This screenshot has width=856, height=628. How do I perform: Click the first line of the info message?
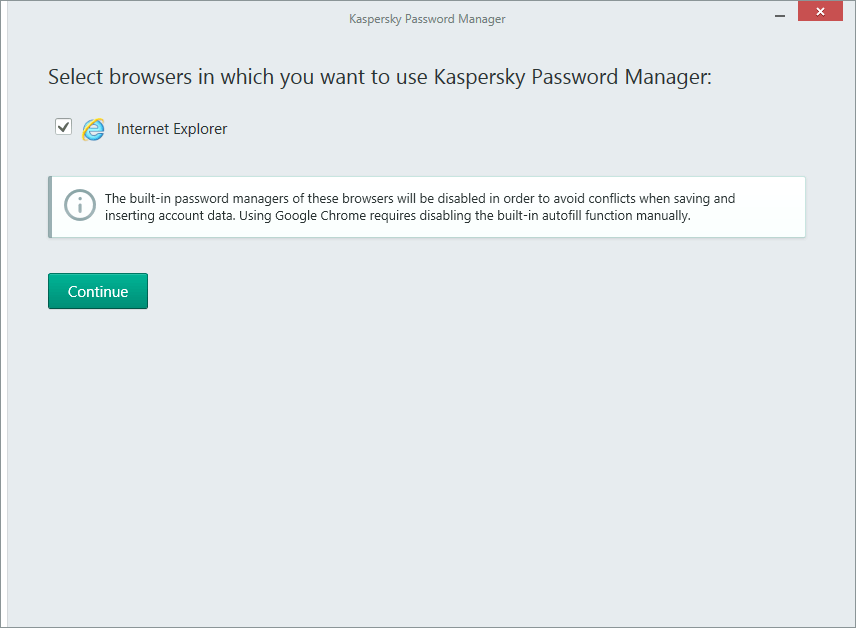pyautogui.click(x=420, y=198)
